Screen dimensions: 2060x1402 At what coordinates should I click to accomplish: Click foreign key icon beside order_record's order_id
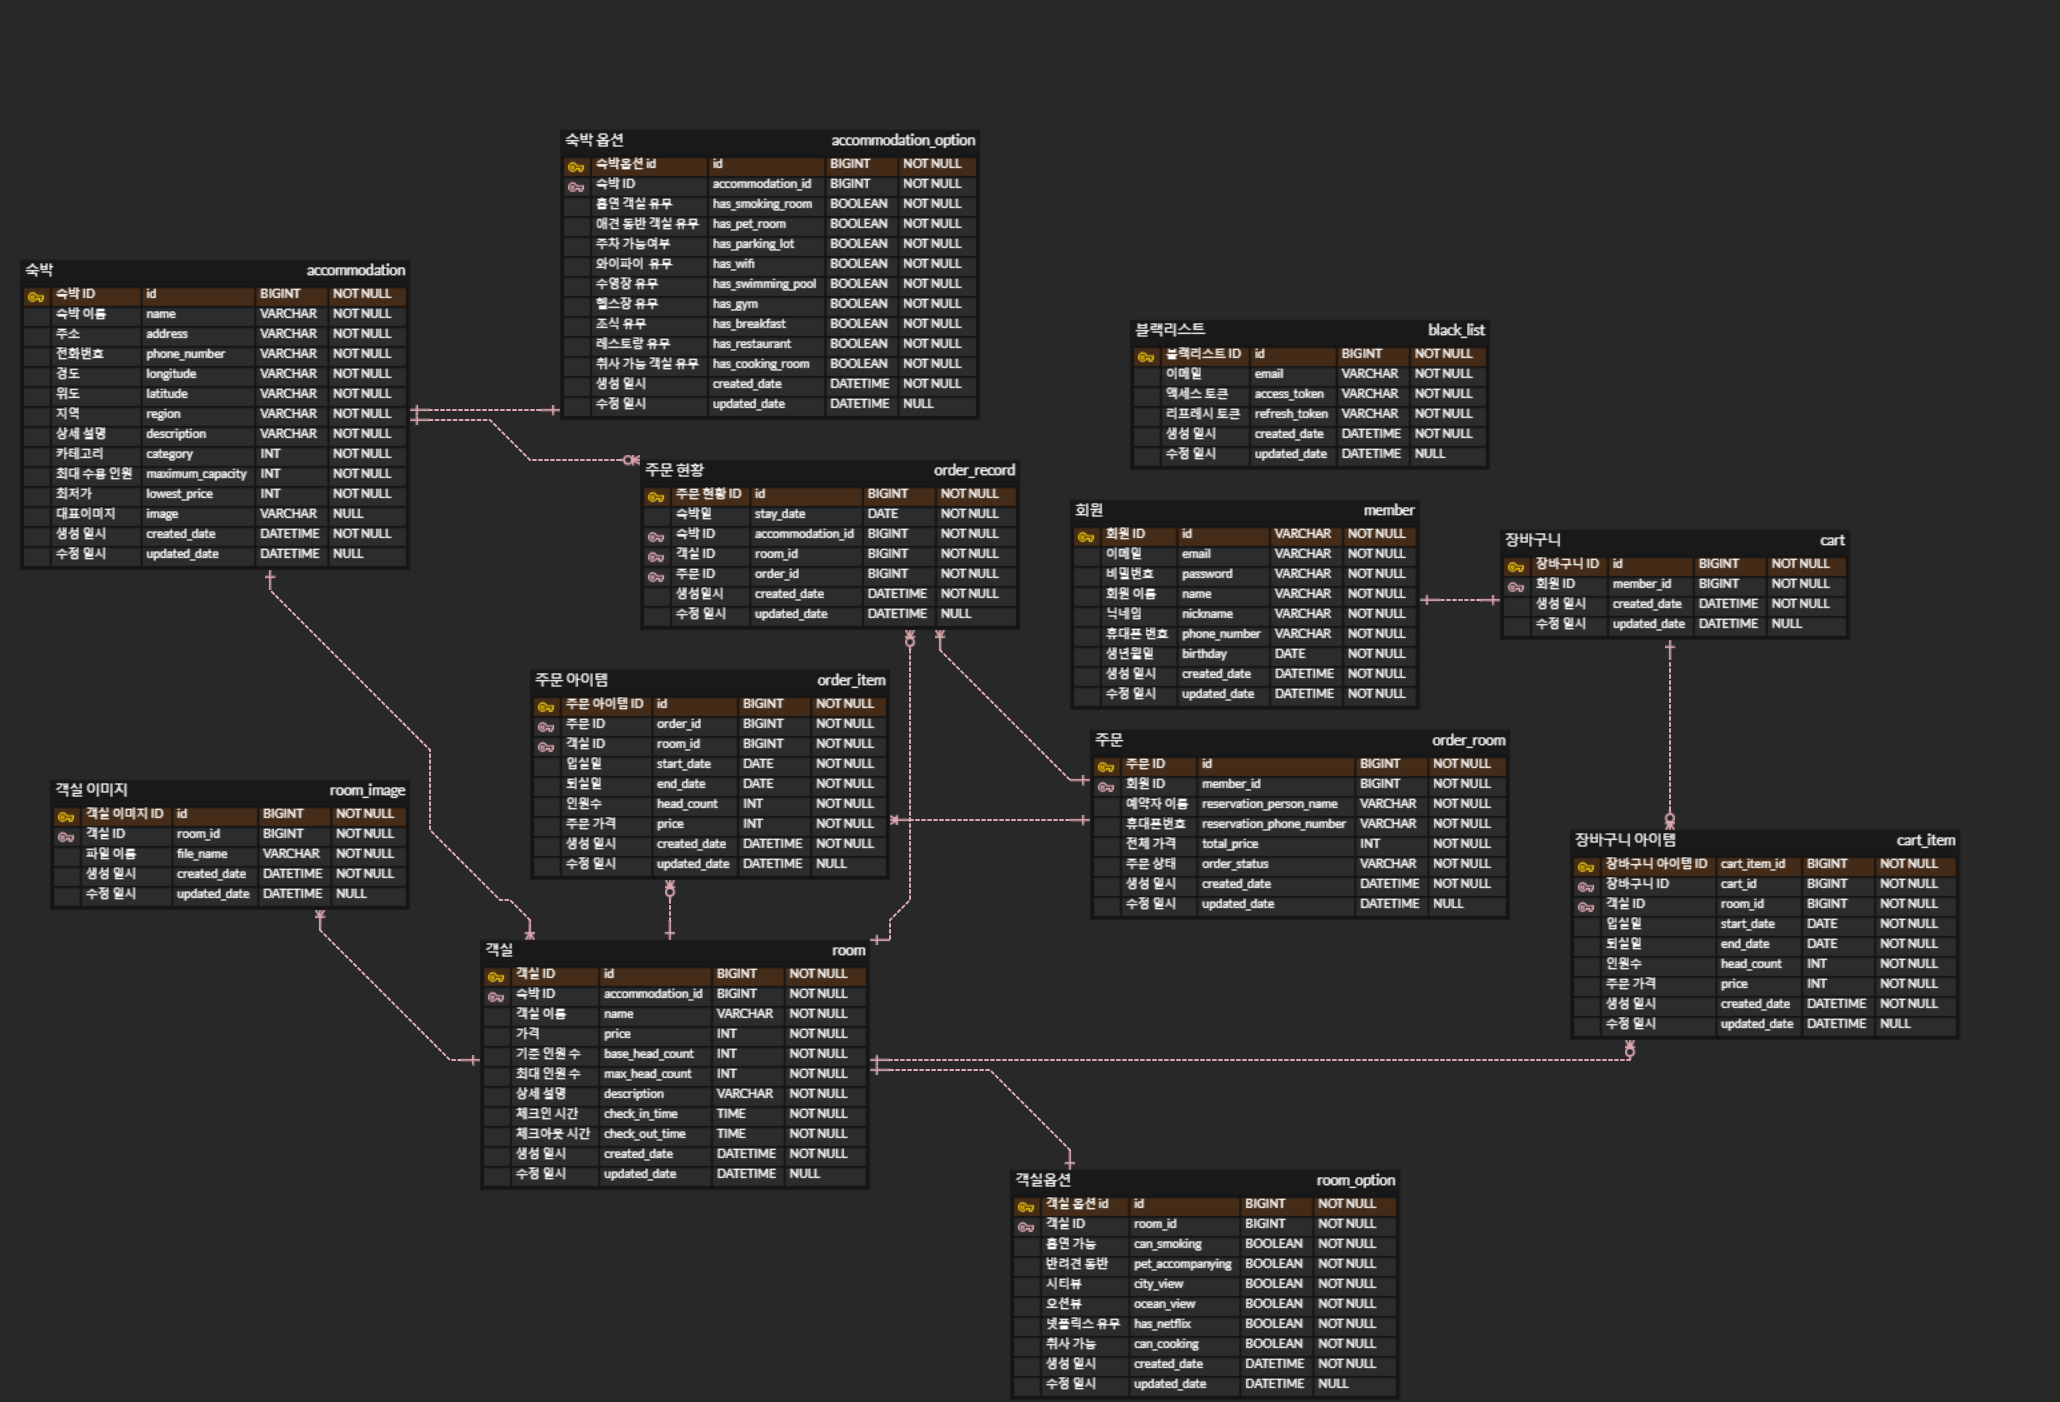656,576
